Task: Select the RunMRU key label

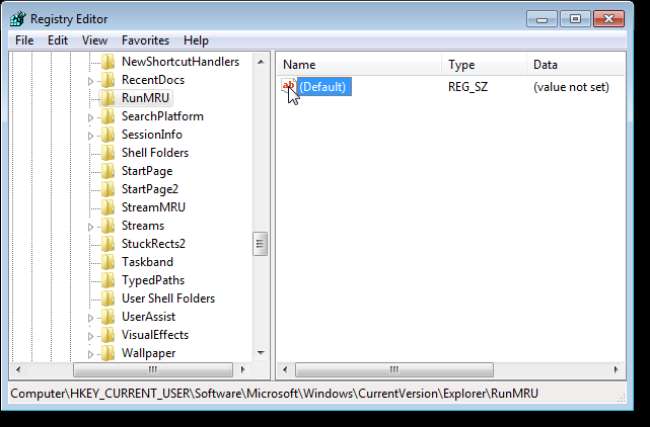Action: 146,98
